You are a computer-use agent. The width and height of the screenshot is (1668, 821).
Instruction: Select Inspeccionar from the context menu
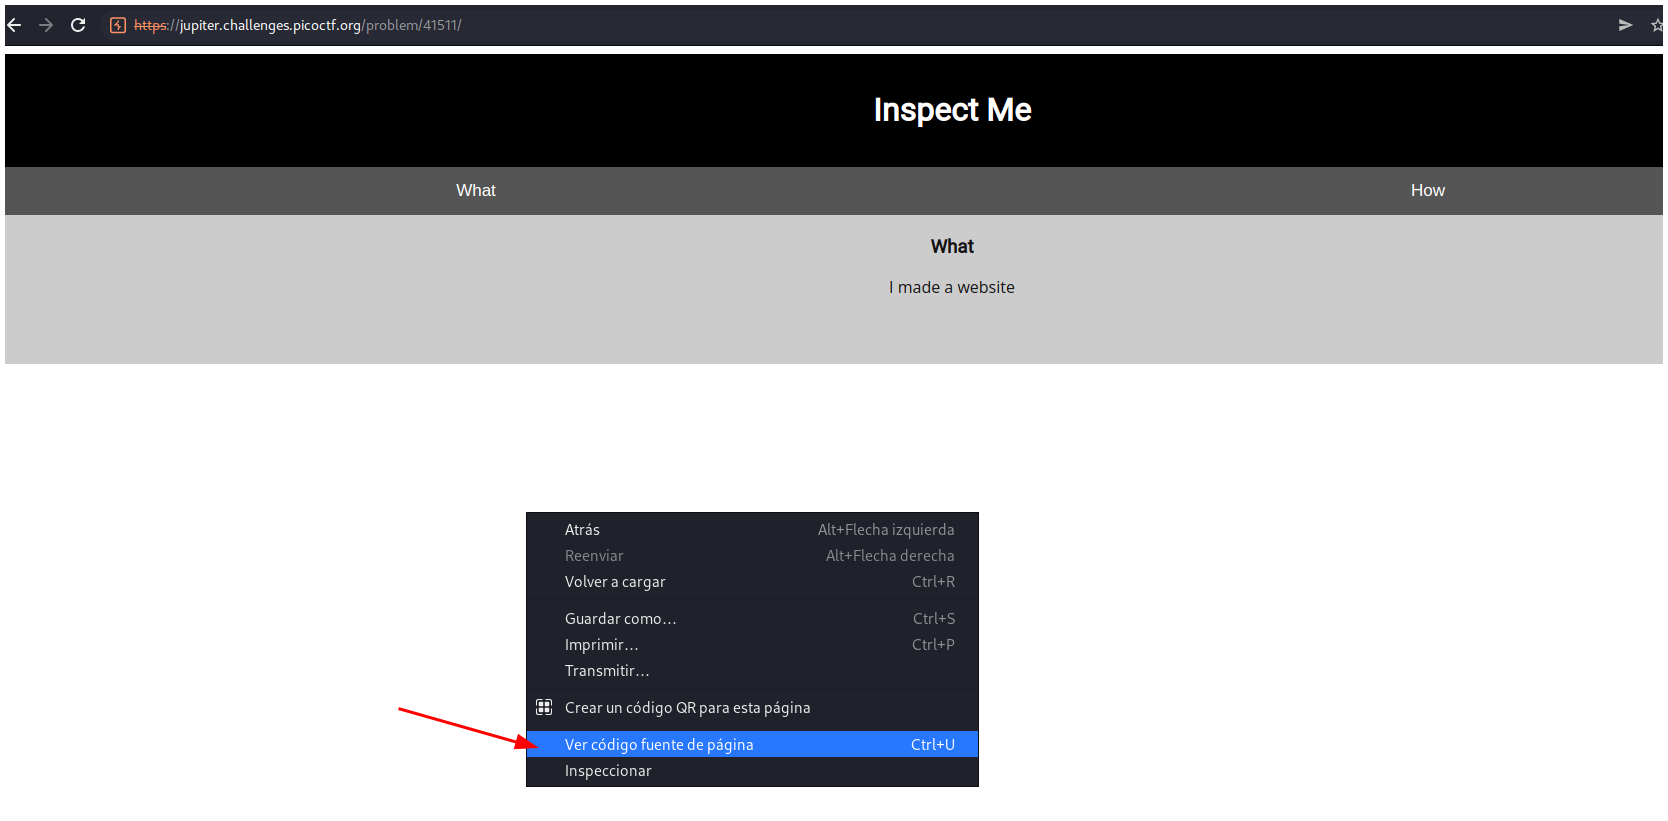(x=608, y=771)
